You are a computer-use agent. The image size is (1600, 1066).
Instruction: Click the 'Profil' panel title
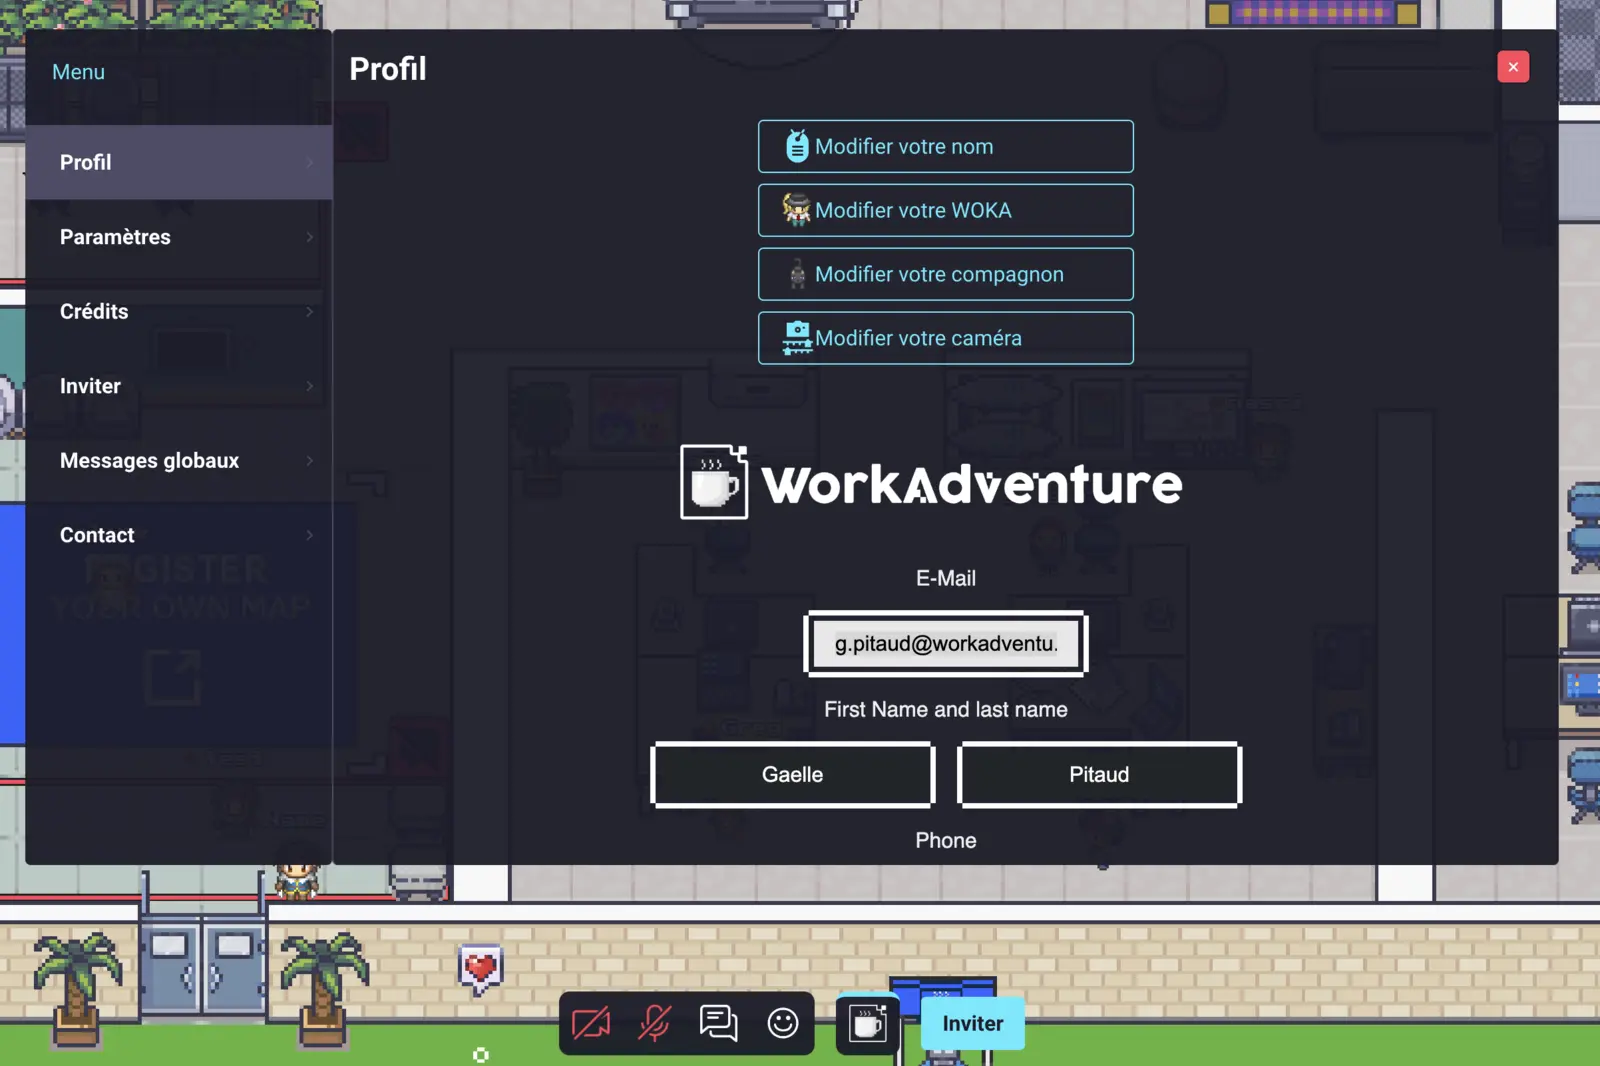tap(388, 69)
